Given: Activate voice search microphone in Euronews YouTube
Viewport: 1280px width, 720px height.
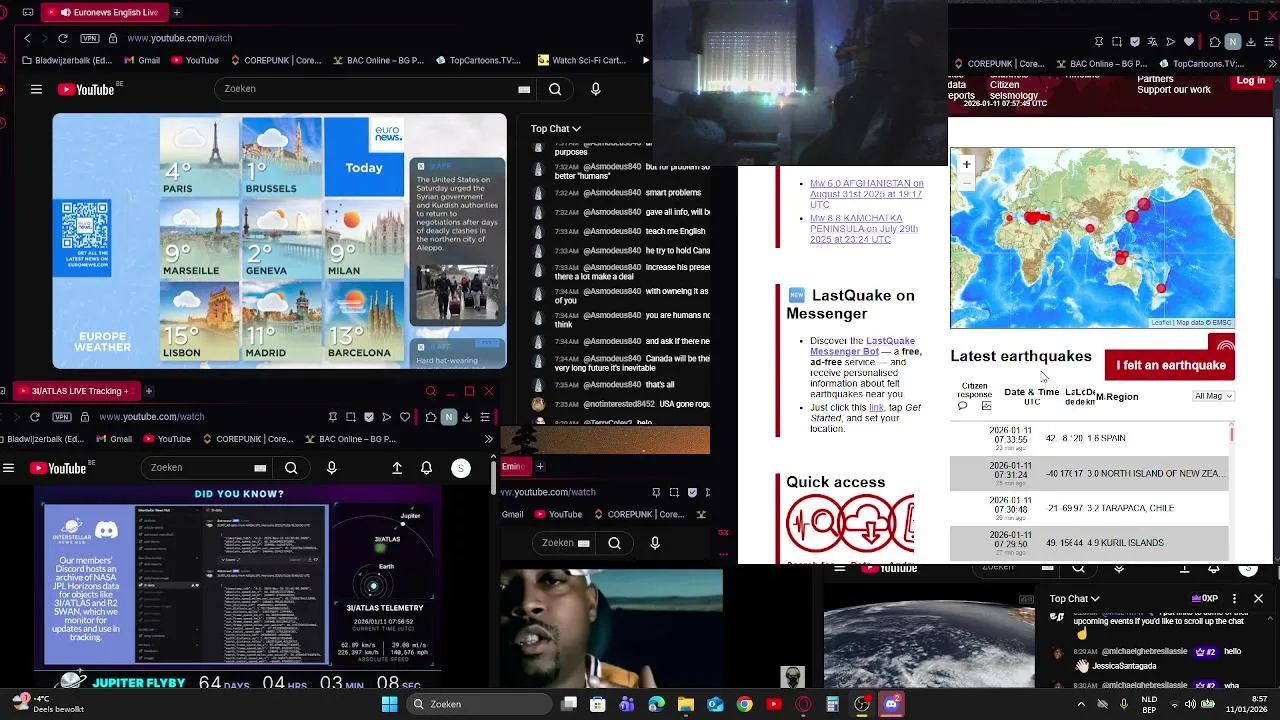Looking at the screenshot, I should [596, 89].
